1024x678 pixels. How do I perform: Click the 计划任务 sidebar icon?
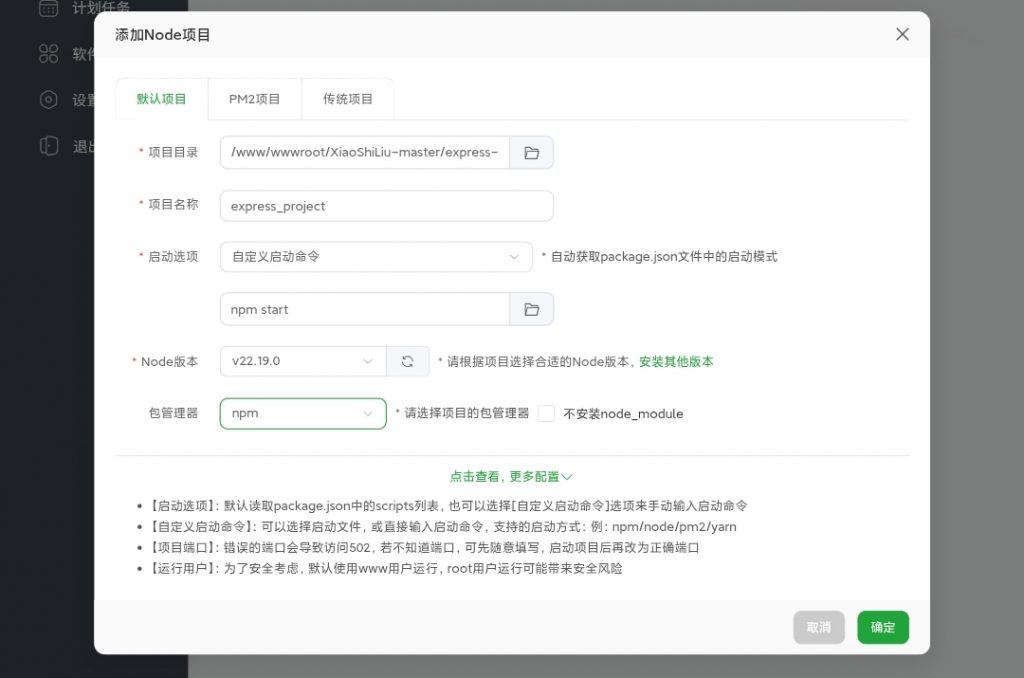47,8
